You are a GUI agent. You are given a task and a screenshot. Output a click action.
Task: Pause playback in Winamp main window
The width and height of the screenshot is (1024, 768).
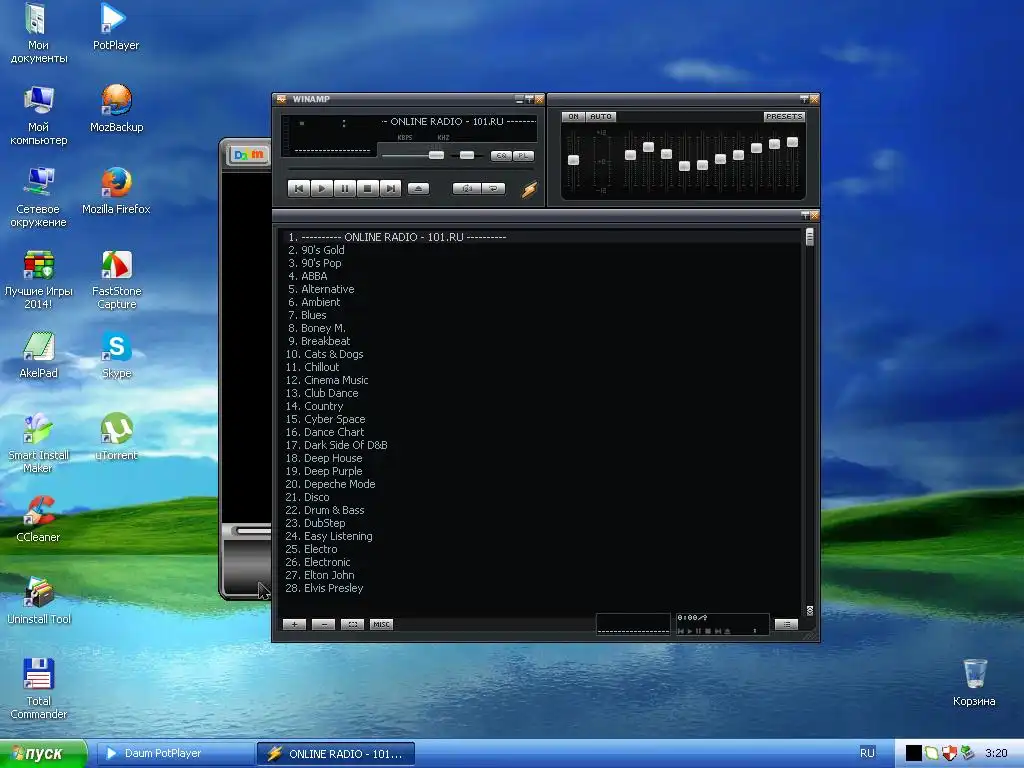pos(344,189)
